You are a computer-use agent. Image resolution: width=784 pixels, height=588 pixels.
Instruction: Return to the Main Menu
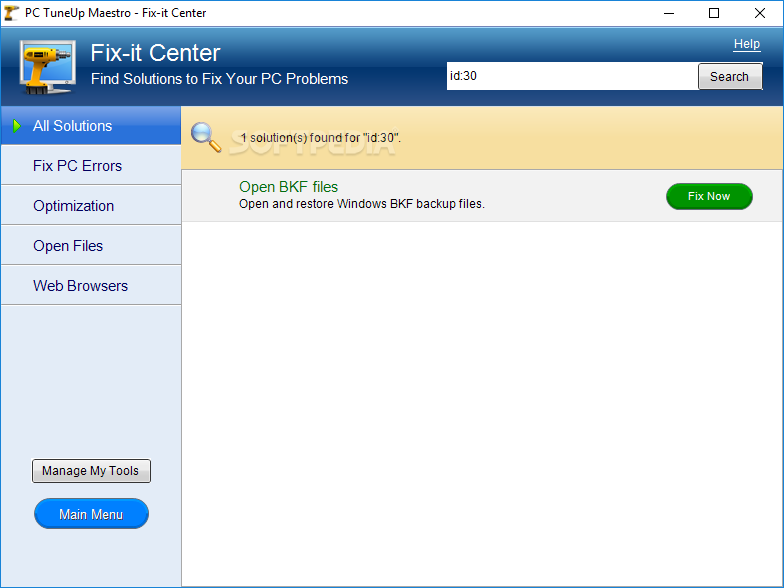click(91, 514)
